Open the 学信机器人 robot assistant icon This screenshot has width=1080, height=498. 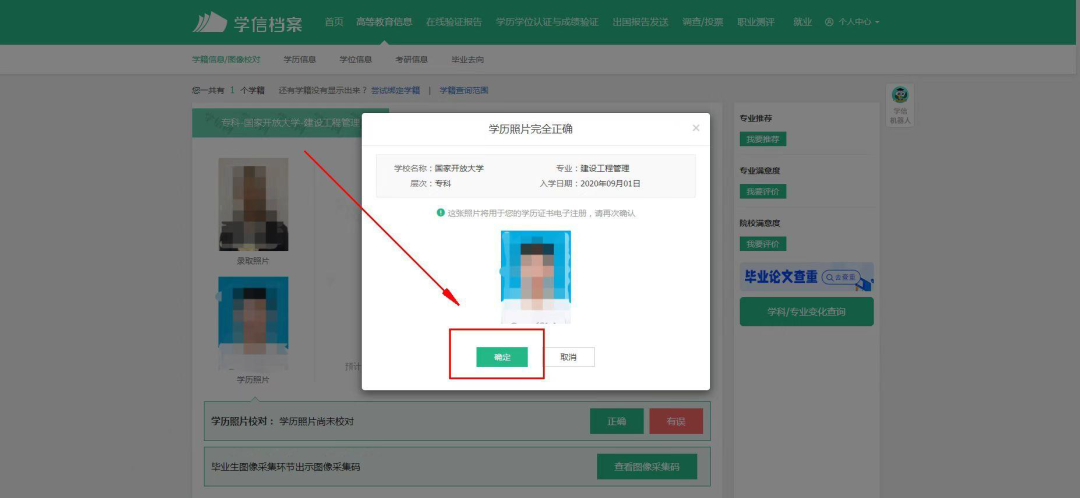click(x=900, y=105)
